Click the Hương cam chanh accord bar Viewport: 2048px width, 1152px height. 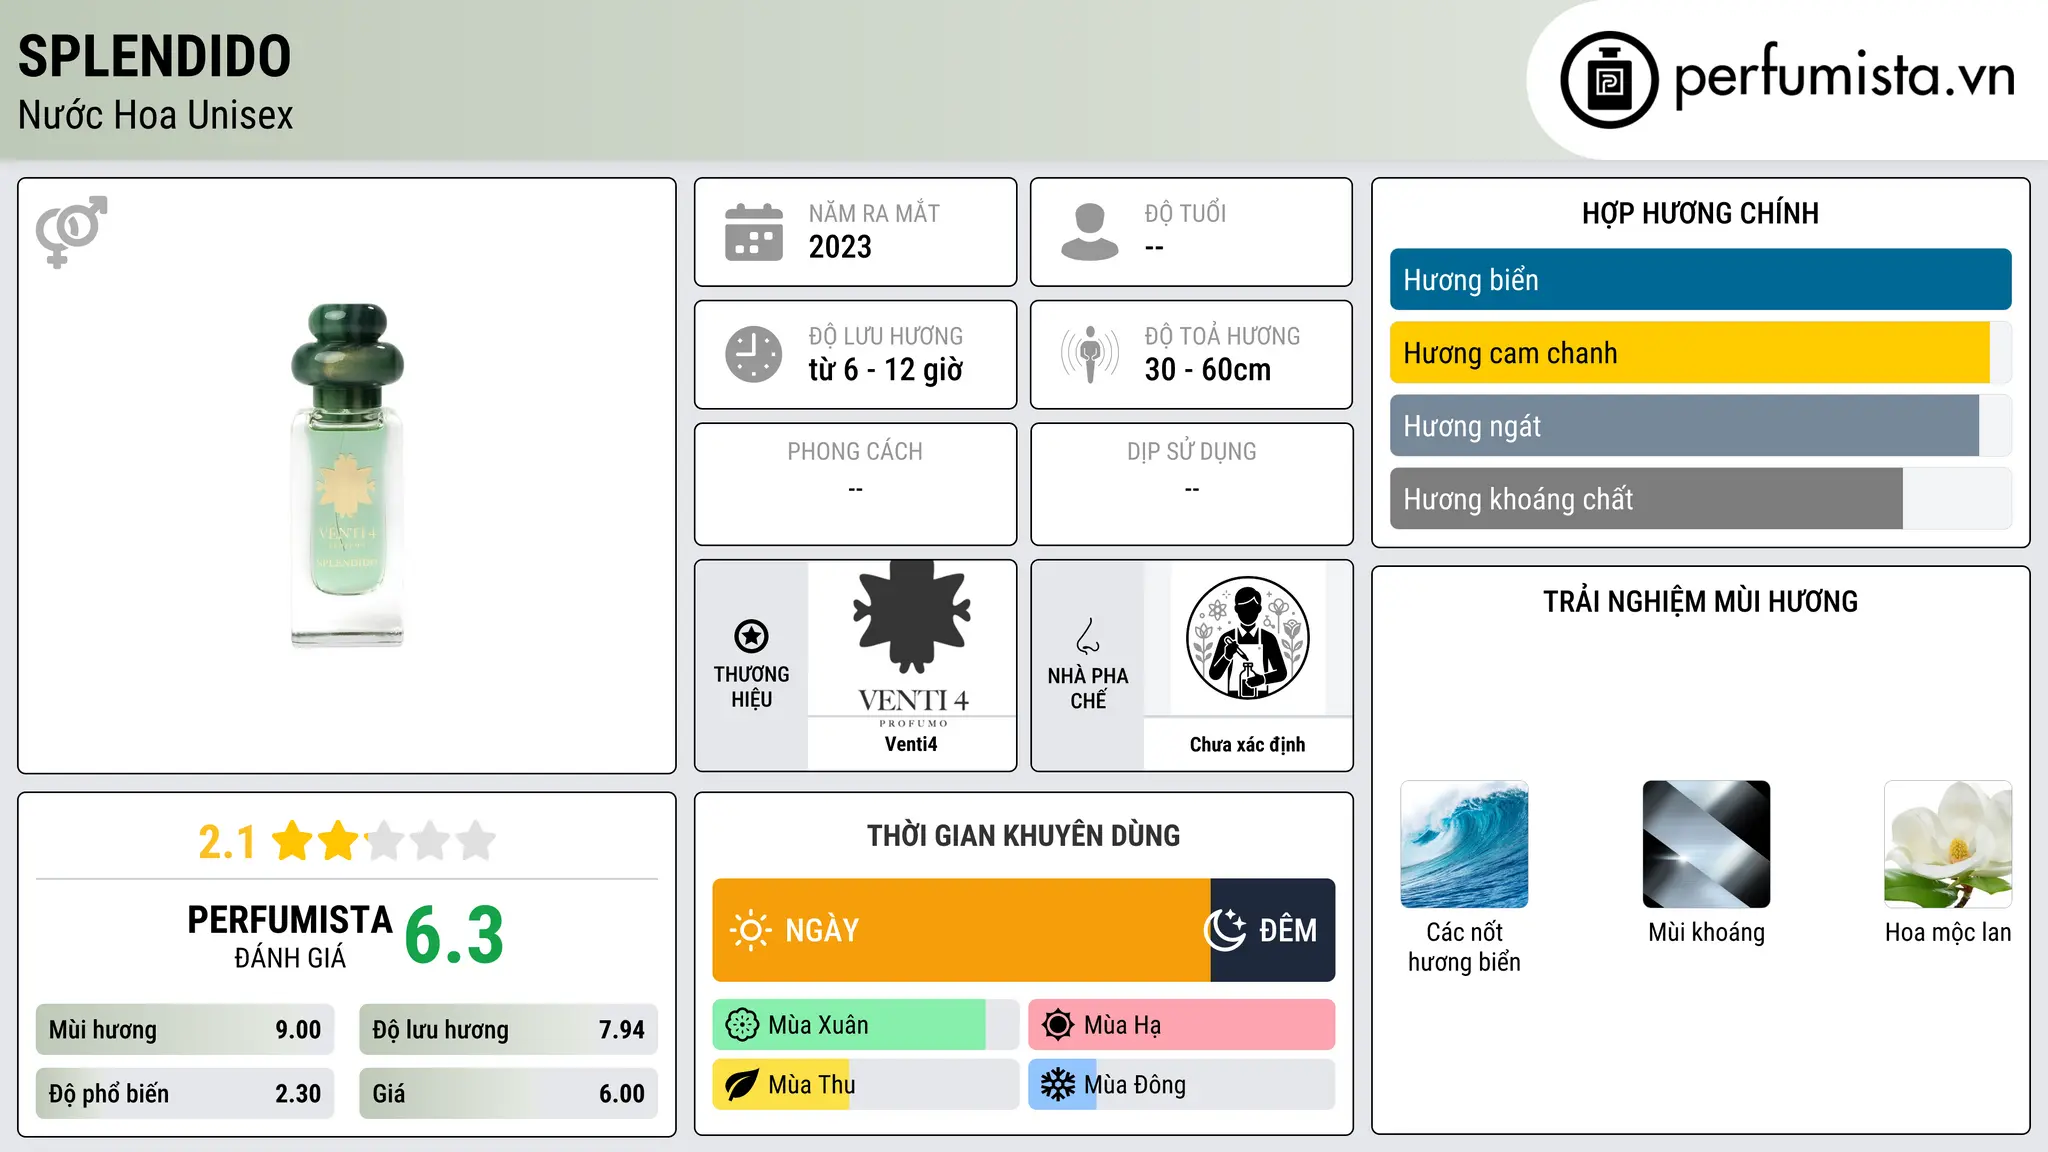1700,353
